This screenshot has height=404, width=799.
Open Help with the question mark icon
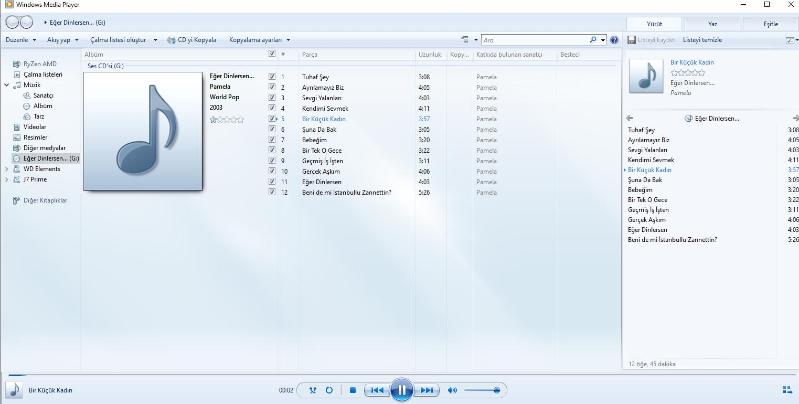coord(614,40)
